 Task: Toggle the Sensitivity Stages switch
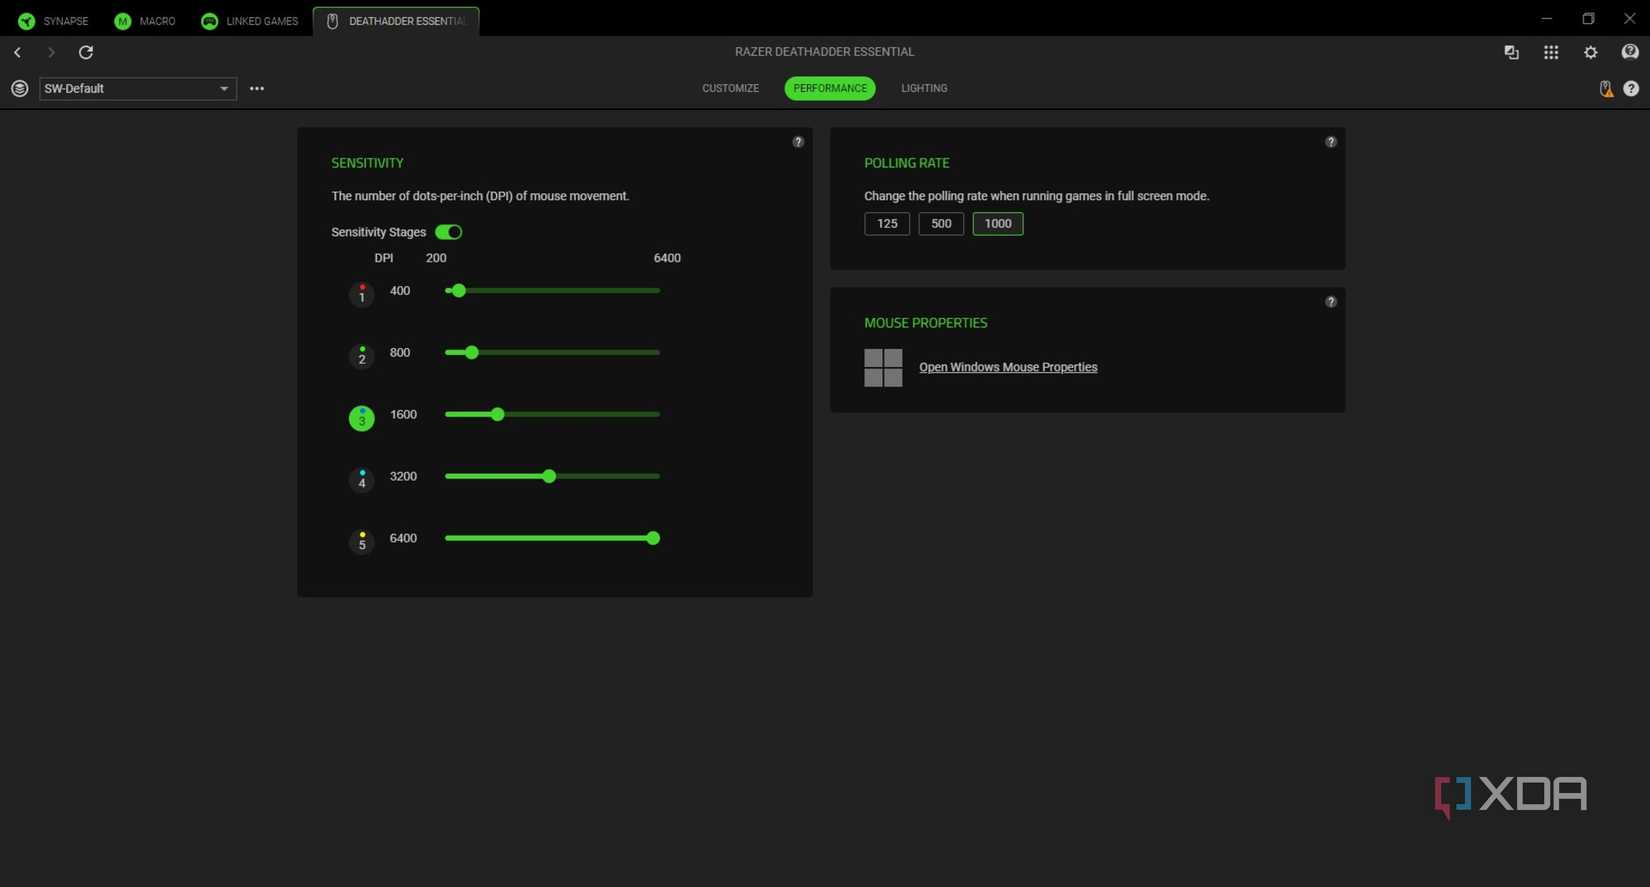(x=448, y=232)
